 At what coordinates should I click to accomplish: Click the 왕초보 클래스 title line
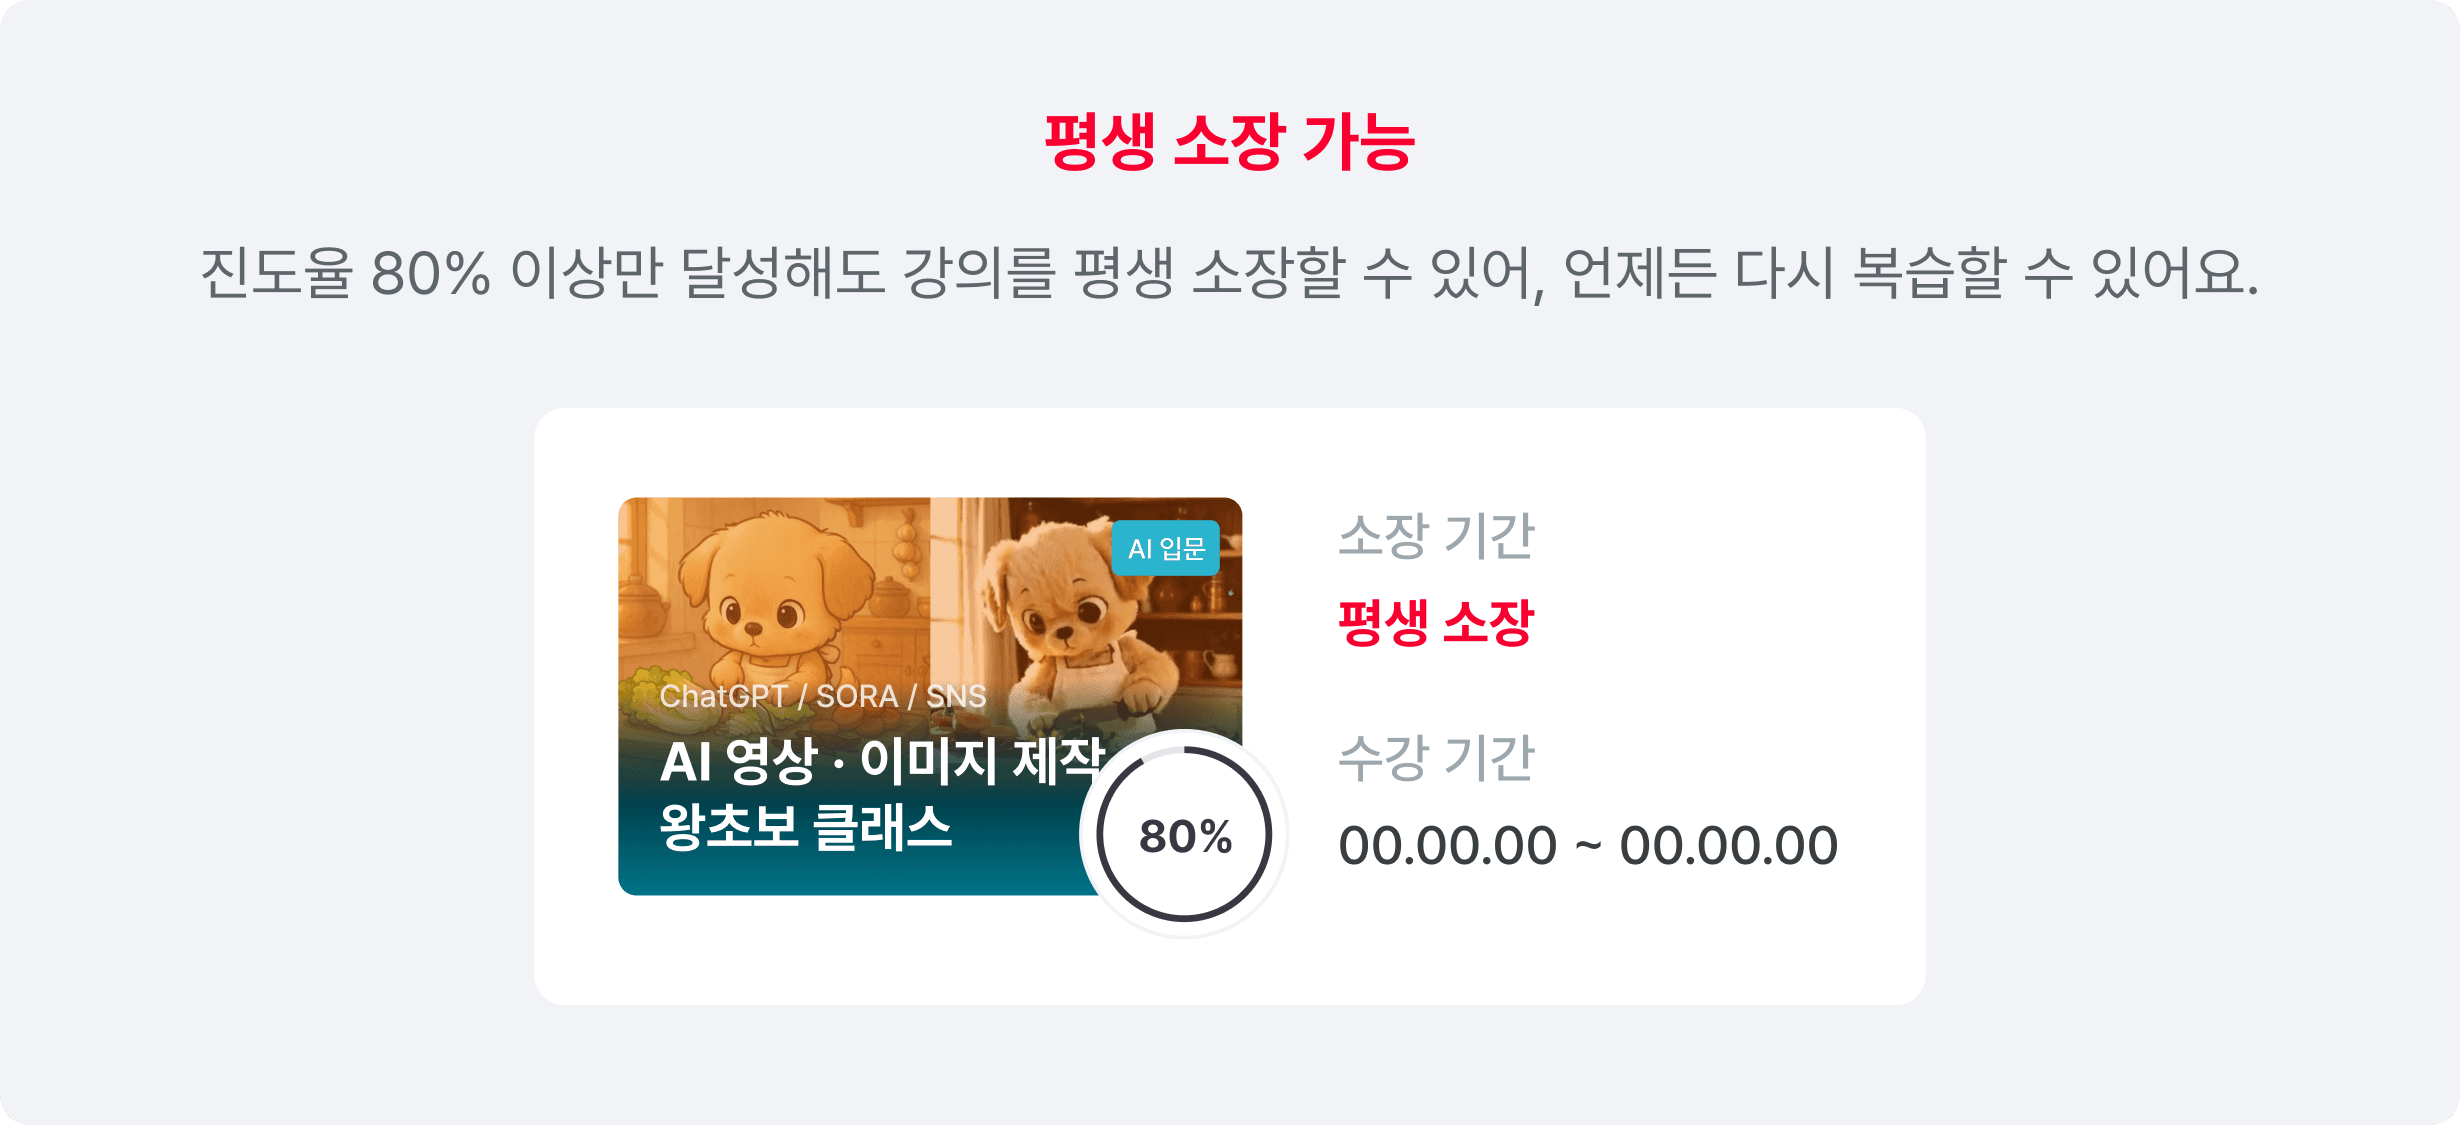806,827
